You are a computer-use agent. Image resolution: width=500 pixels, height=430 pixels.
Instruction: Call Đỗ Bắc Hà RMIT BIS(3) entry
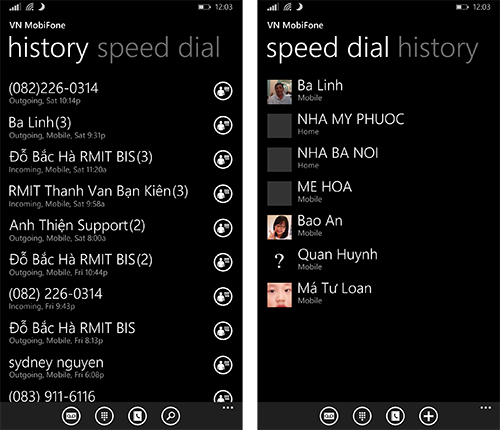coord(81,161)
